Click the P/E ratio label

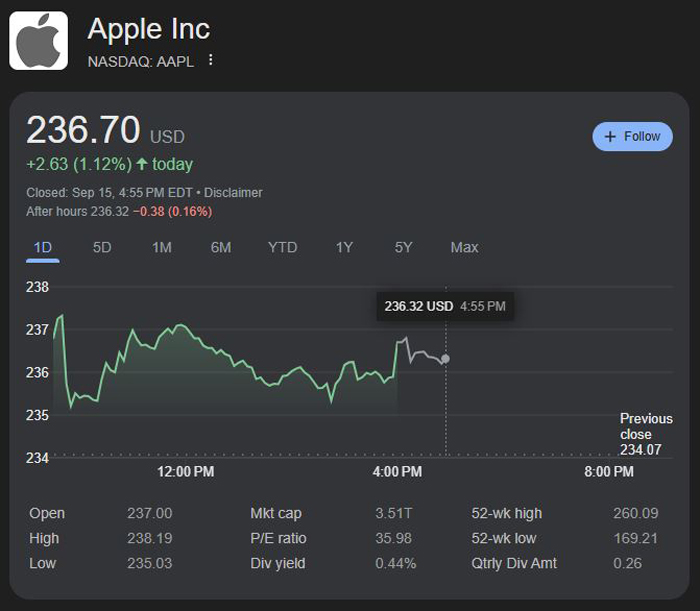(x=278, y=538)
